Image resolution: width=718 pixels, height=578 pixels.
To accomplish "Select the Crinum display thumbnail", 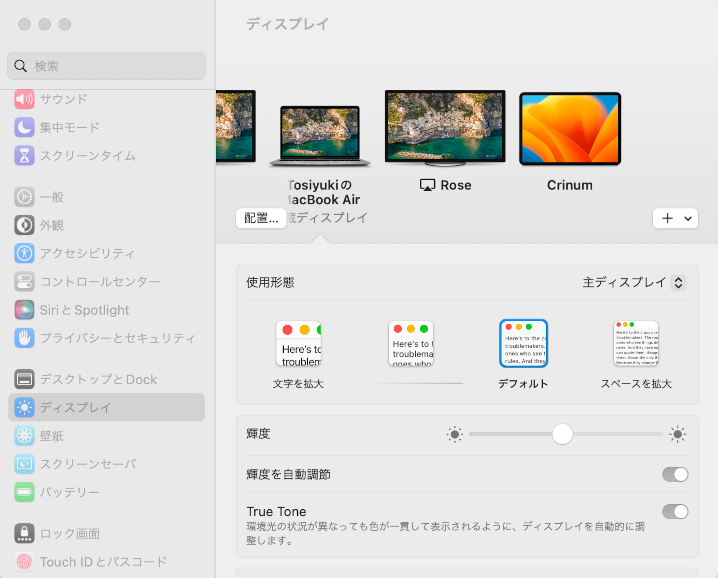I will [x=570, y=130].
